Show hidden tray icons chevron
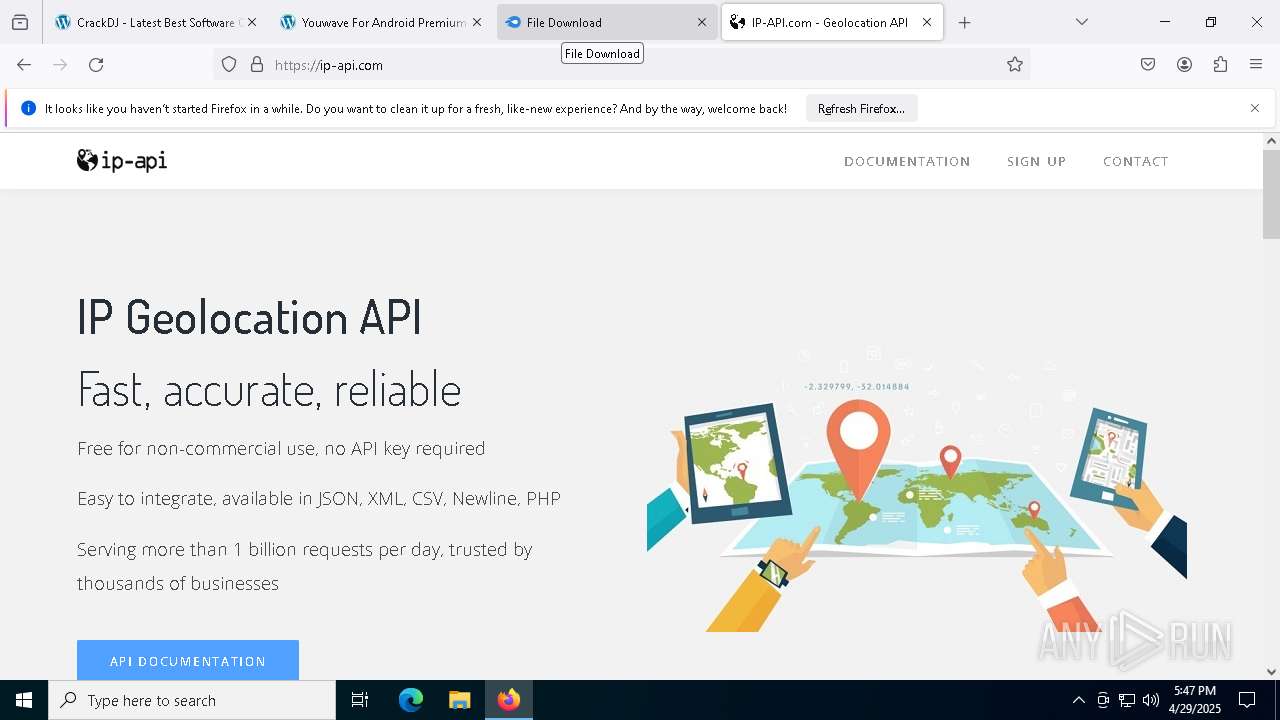The width and height of the screenshot is (1280, 720). tap(1078, 700)
